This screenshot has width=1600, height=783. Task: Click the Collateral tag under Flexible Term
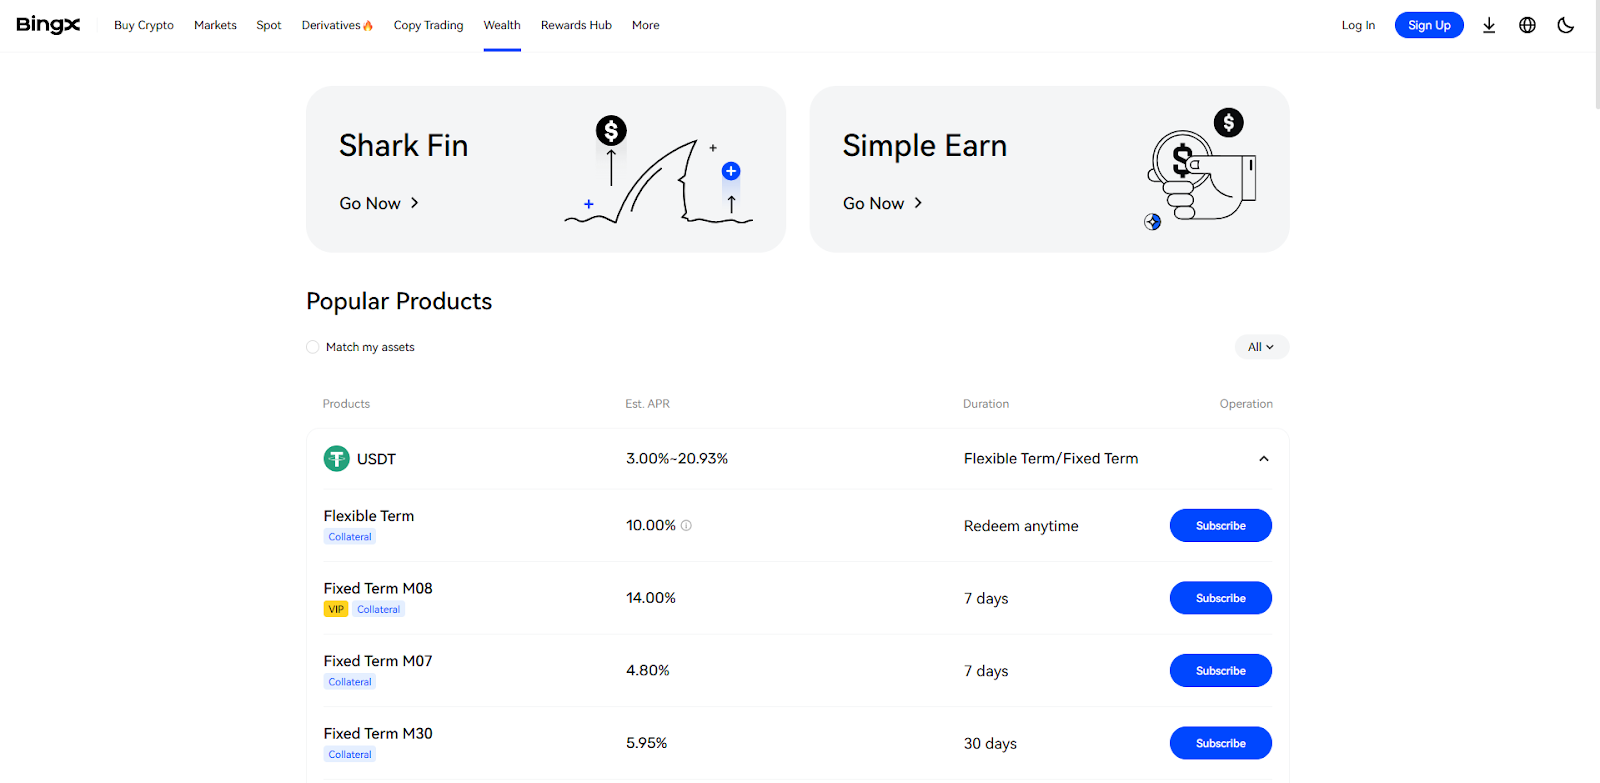point(350,537)
